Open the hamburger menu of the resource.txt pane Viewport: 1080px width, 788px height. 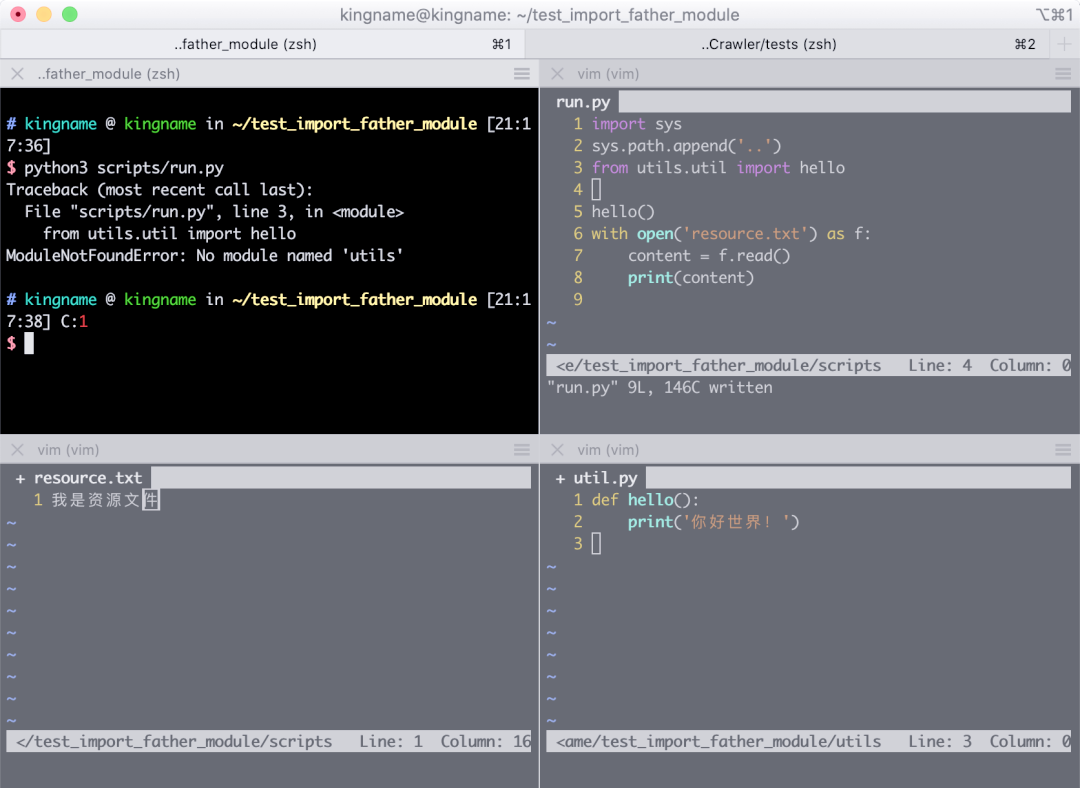521,450
